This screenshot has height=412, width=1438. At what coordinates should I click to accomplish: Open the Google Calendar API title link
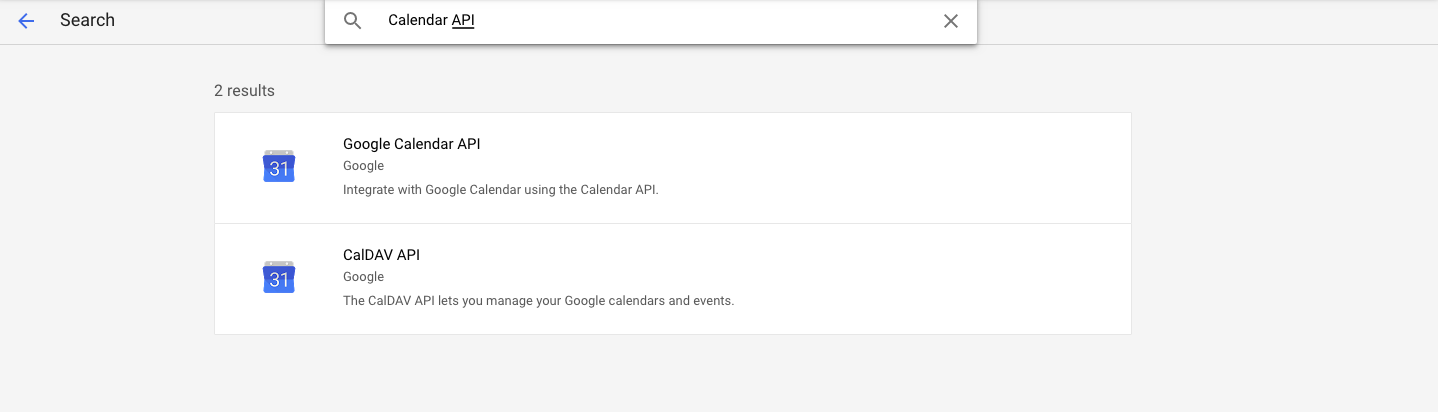pyautogui.click(x=411, y=144)
